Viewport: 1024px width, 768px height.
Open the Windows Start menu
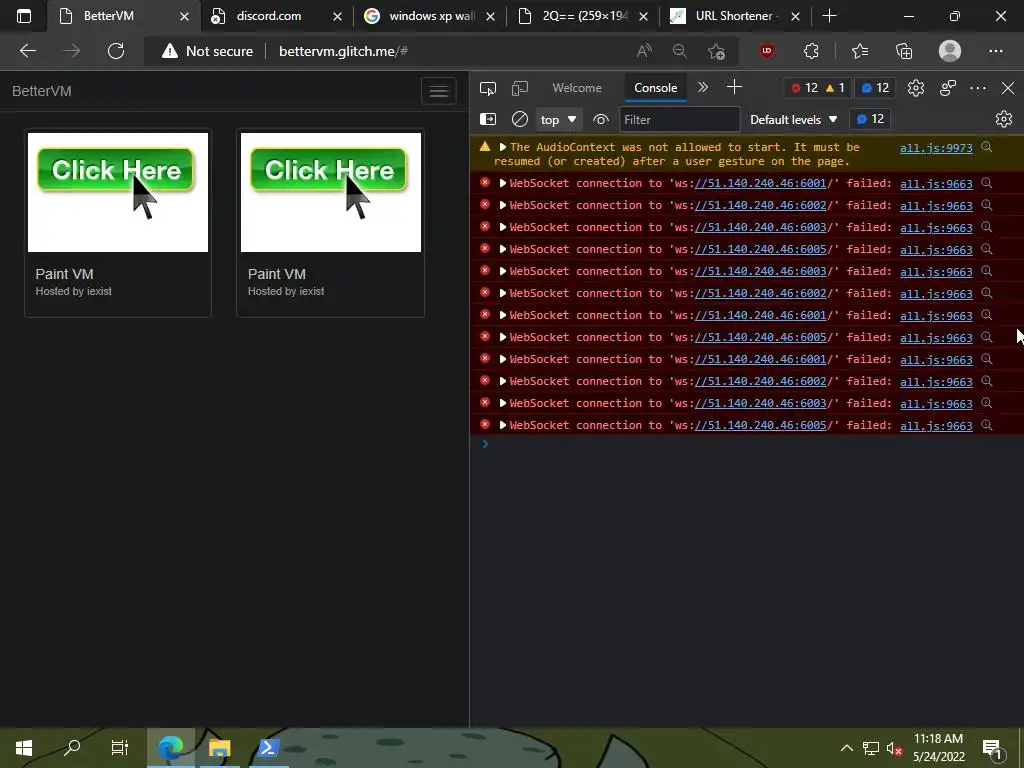(x=24, y=747)
